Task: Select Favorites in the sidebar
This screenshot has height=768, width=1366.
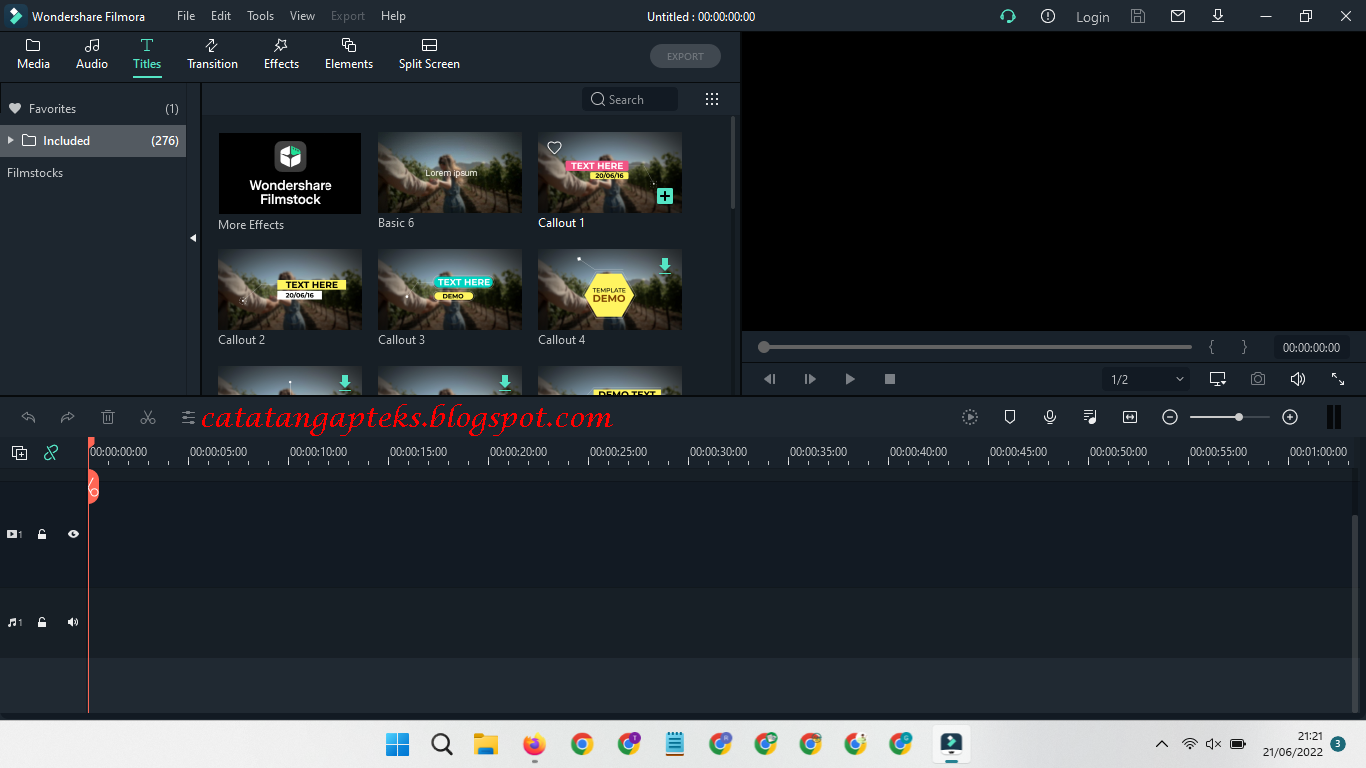Action: 93,108
